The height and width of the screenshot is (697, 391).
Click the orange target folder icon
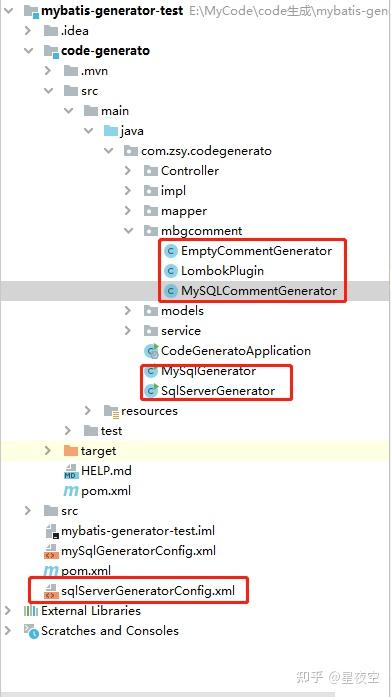(x=71, y=451)
